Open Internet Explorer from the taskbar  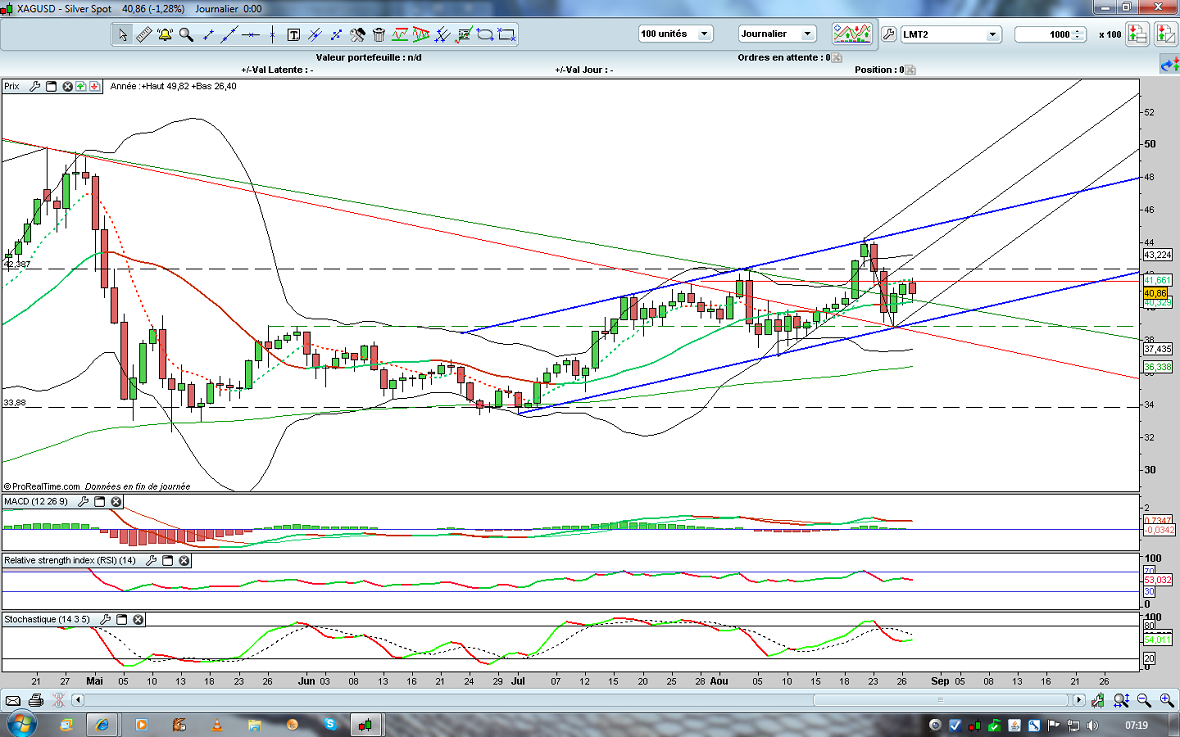(x=103, y=723)
